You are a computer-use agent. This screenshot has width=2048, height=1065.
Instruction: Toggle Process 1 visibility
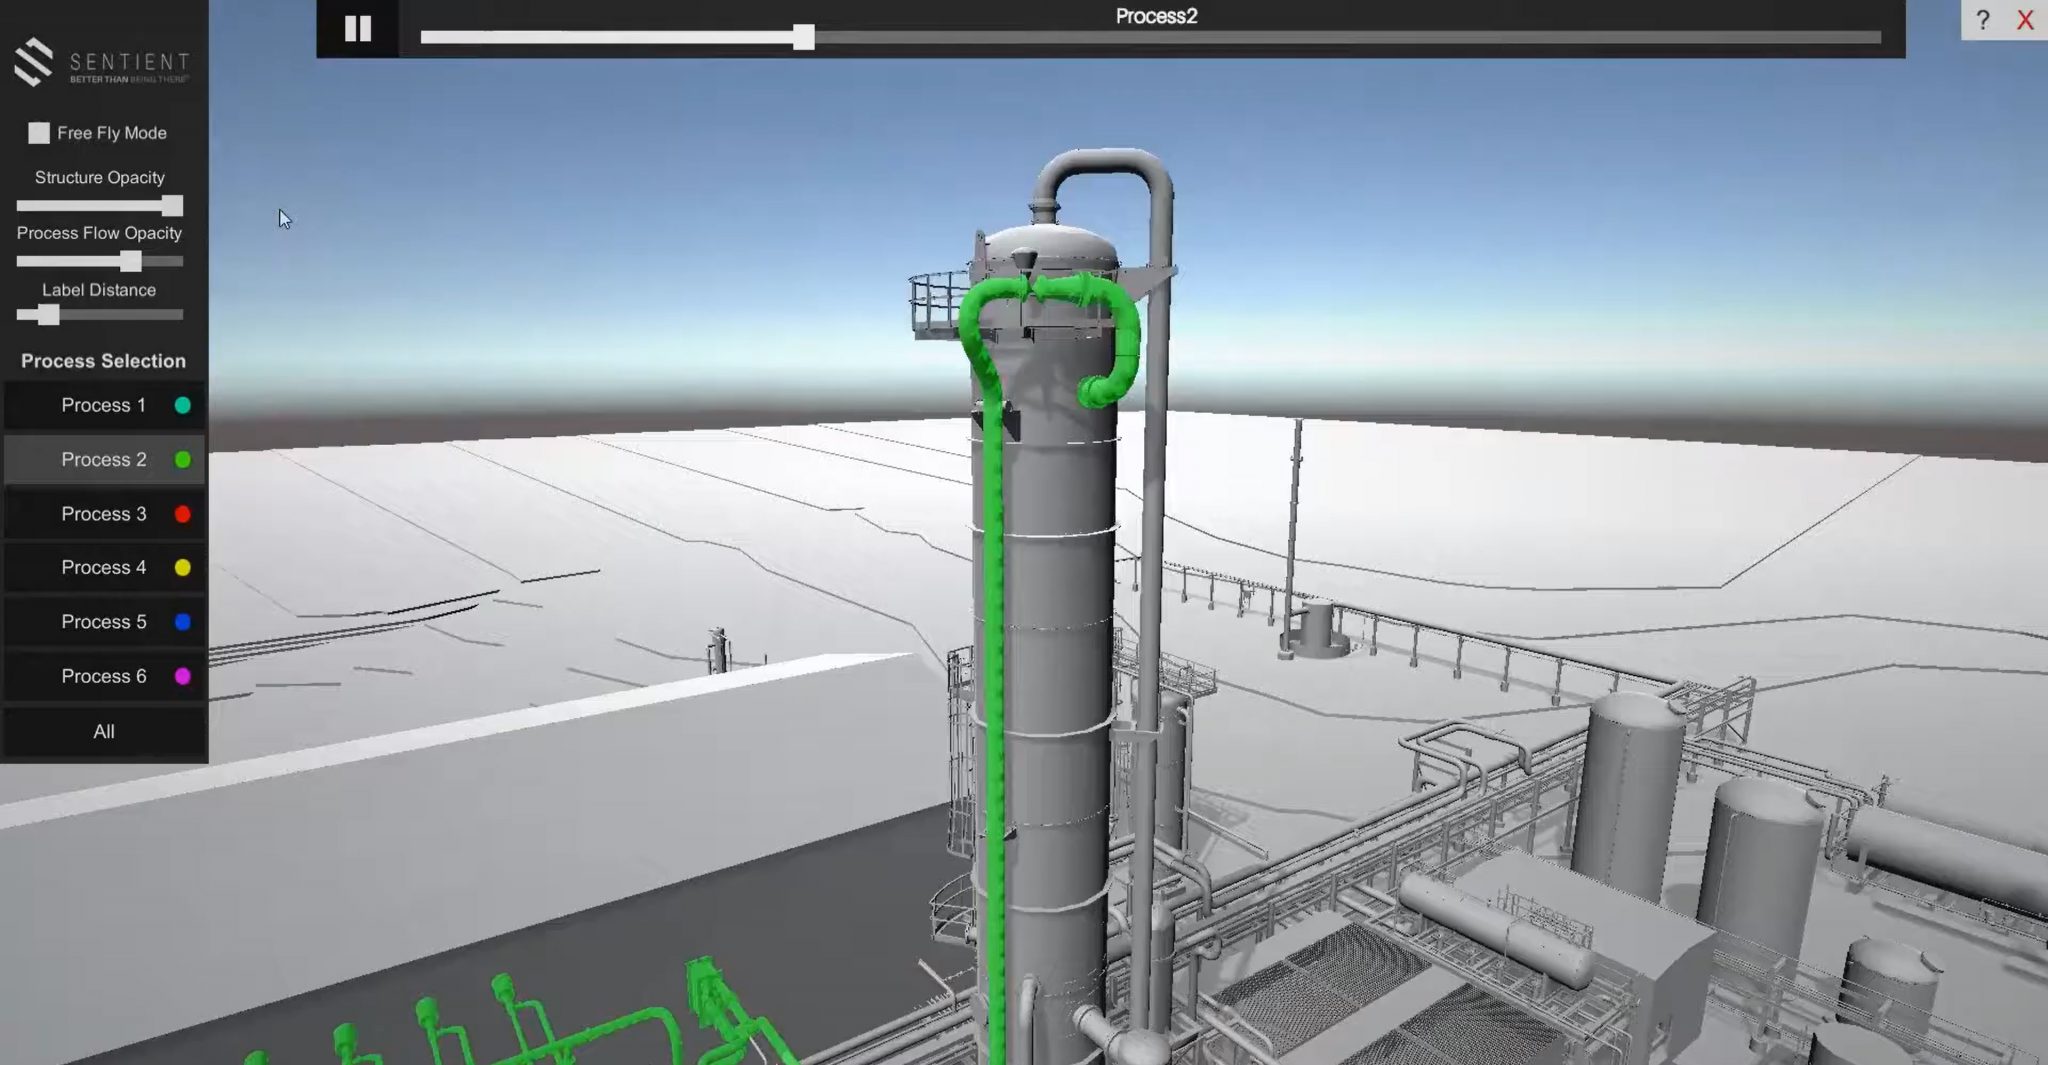click(103, 405)
